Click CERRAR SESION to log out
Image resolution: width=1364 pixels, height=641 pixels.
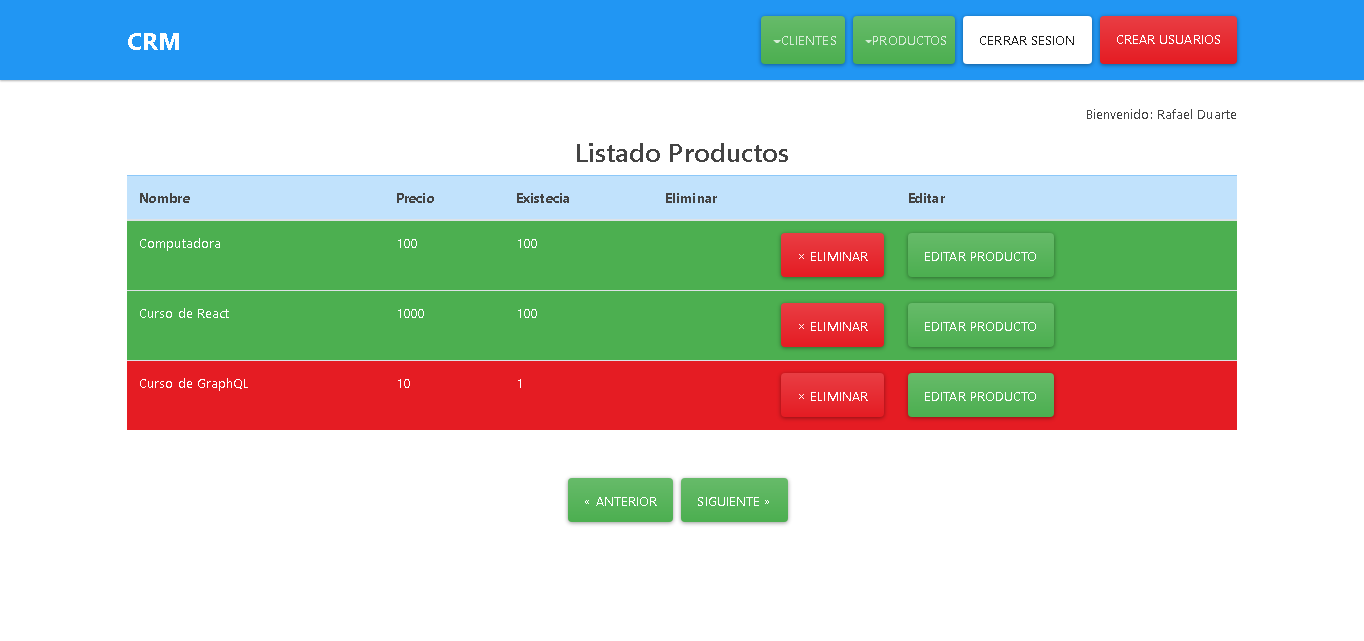pyautogui.click(x=1027, y=40)
